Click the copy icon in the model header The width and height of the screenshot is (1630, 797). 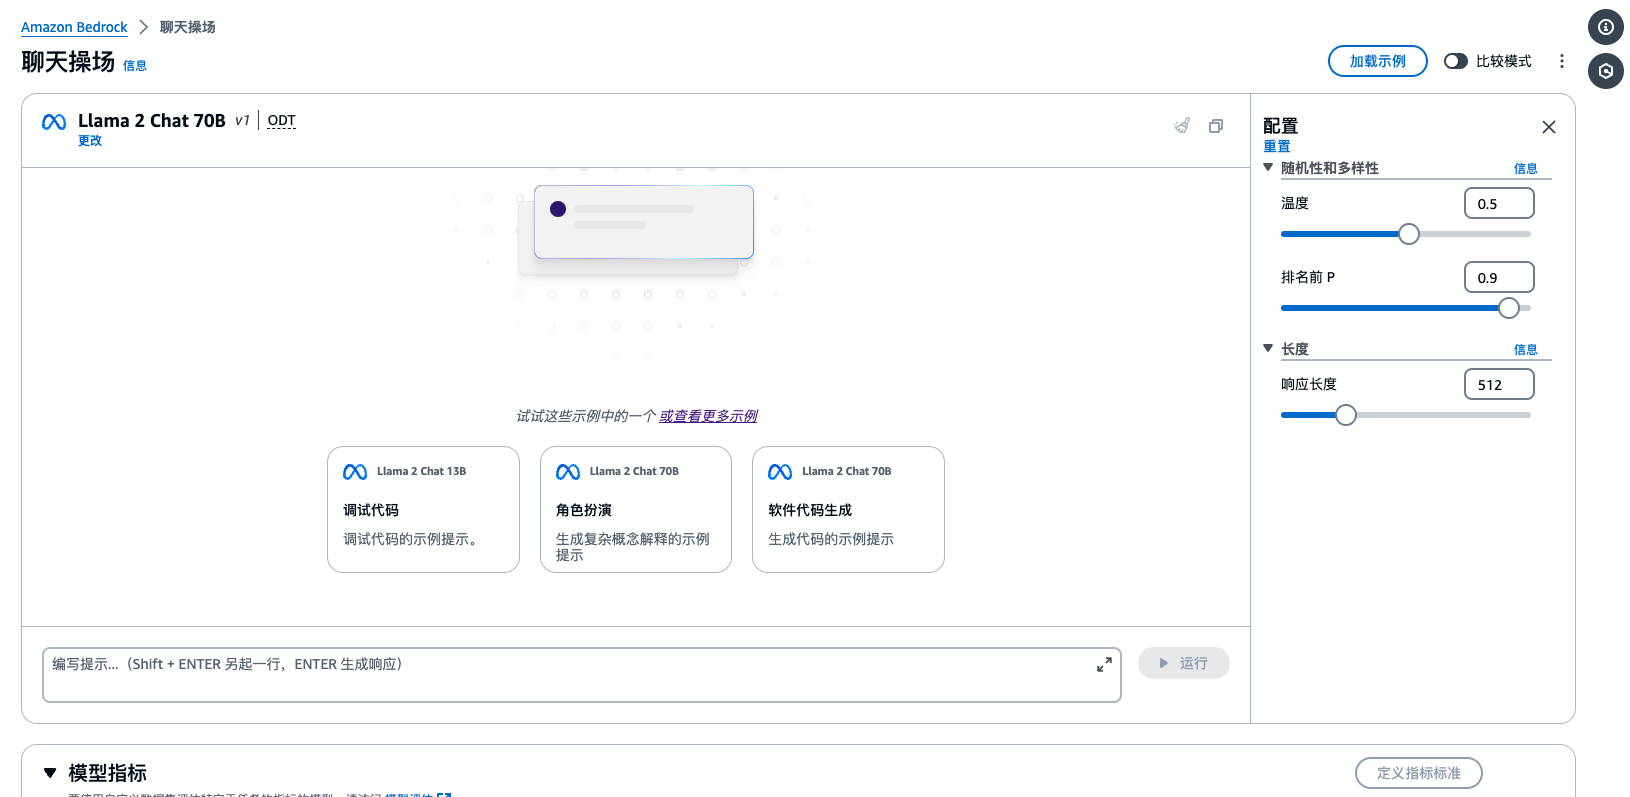point(1216,126)
